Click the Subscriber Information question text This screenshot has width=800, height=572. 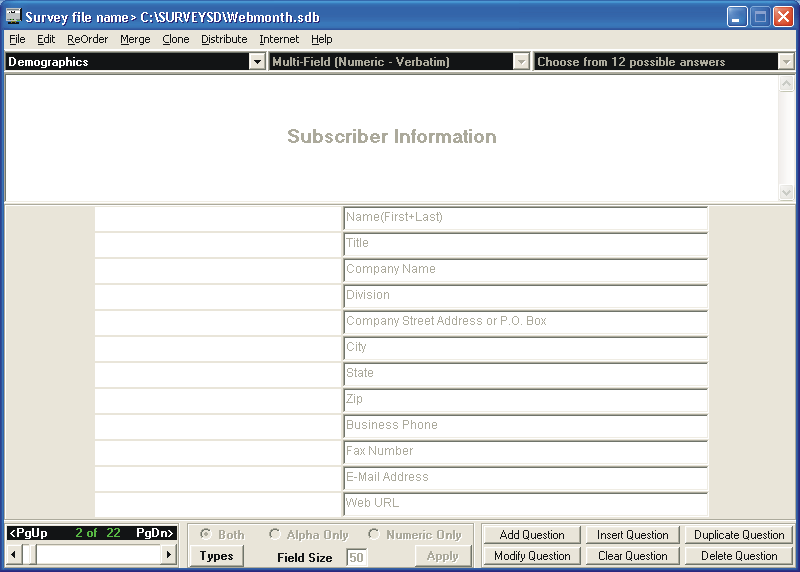tap(391, 137)
